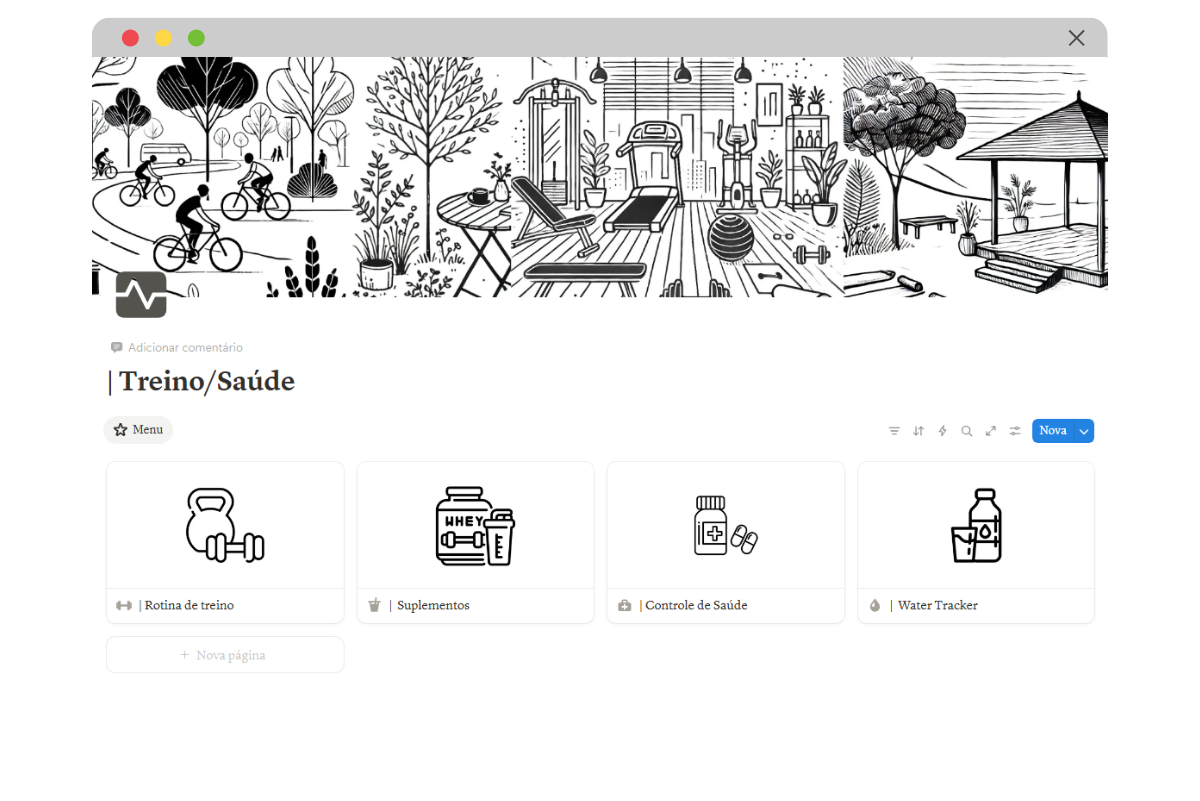Select the Menu view tab
The width and height of the screenshot is (1200, 801).
pyautogui.click(x=138, y=430)
